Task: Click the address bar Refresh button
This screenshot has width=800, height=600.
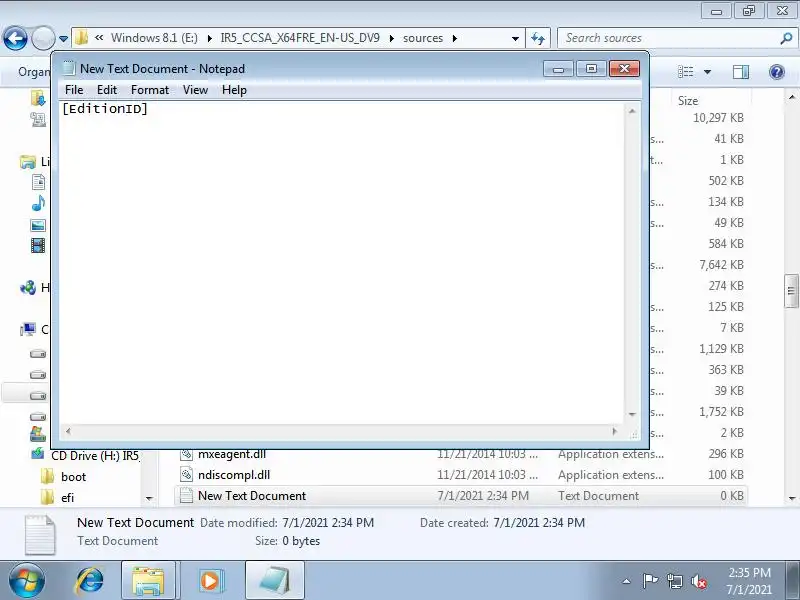Action: click(x=538, y=38)
